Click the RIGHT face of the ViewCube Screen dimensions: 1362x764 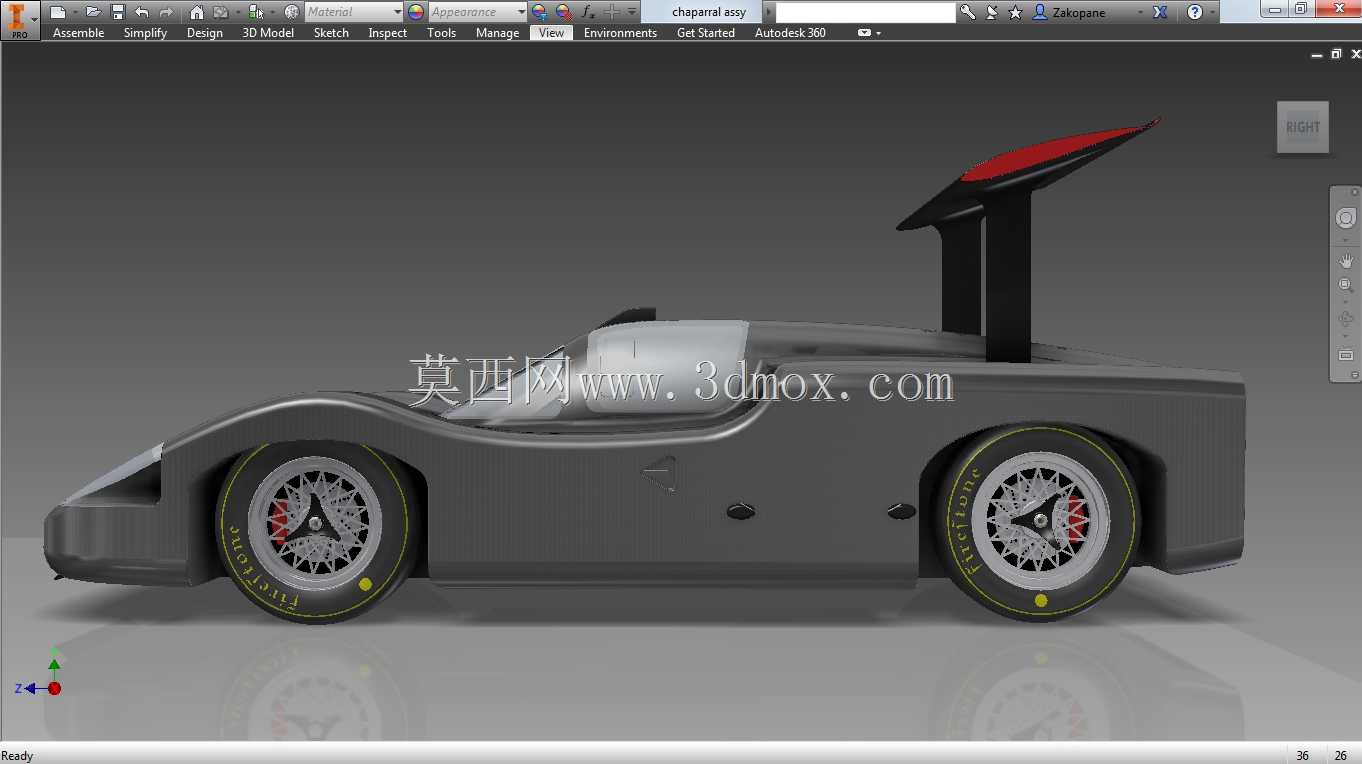pos(1303,127)
